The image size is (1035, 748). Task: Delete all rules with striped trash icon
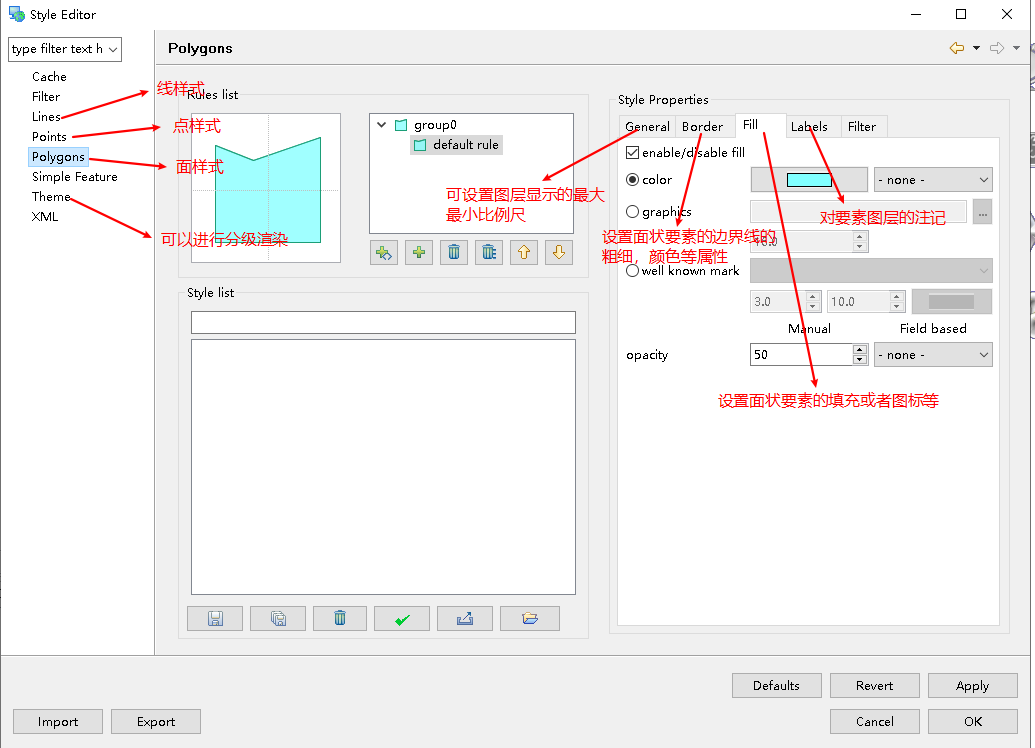pyautogui.click(x=488, y=252)
